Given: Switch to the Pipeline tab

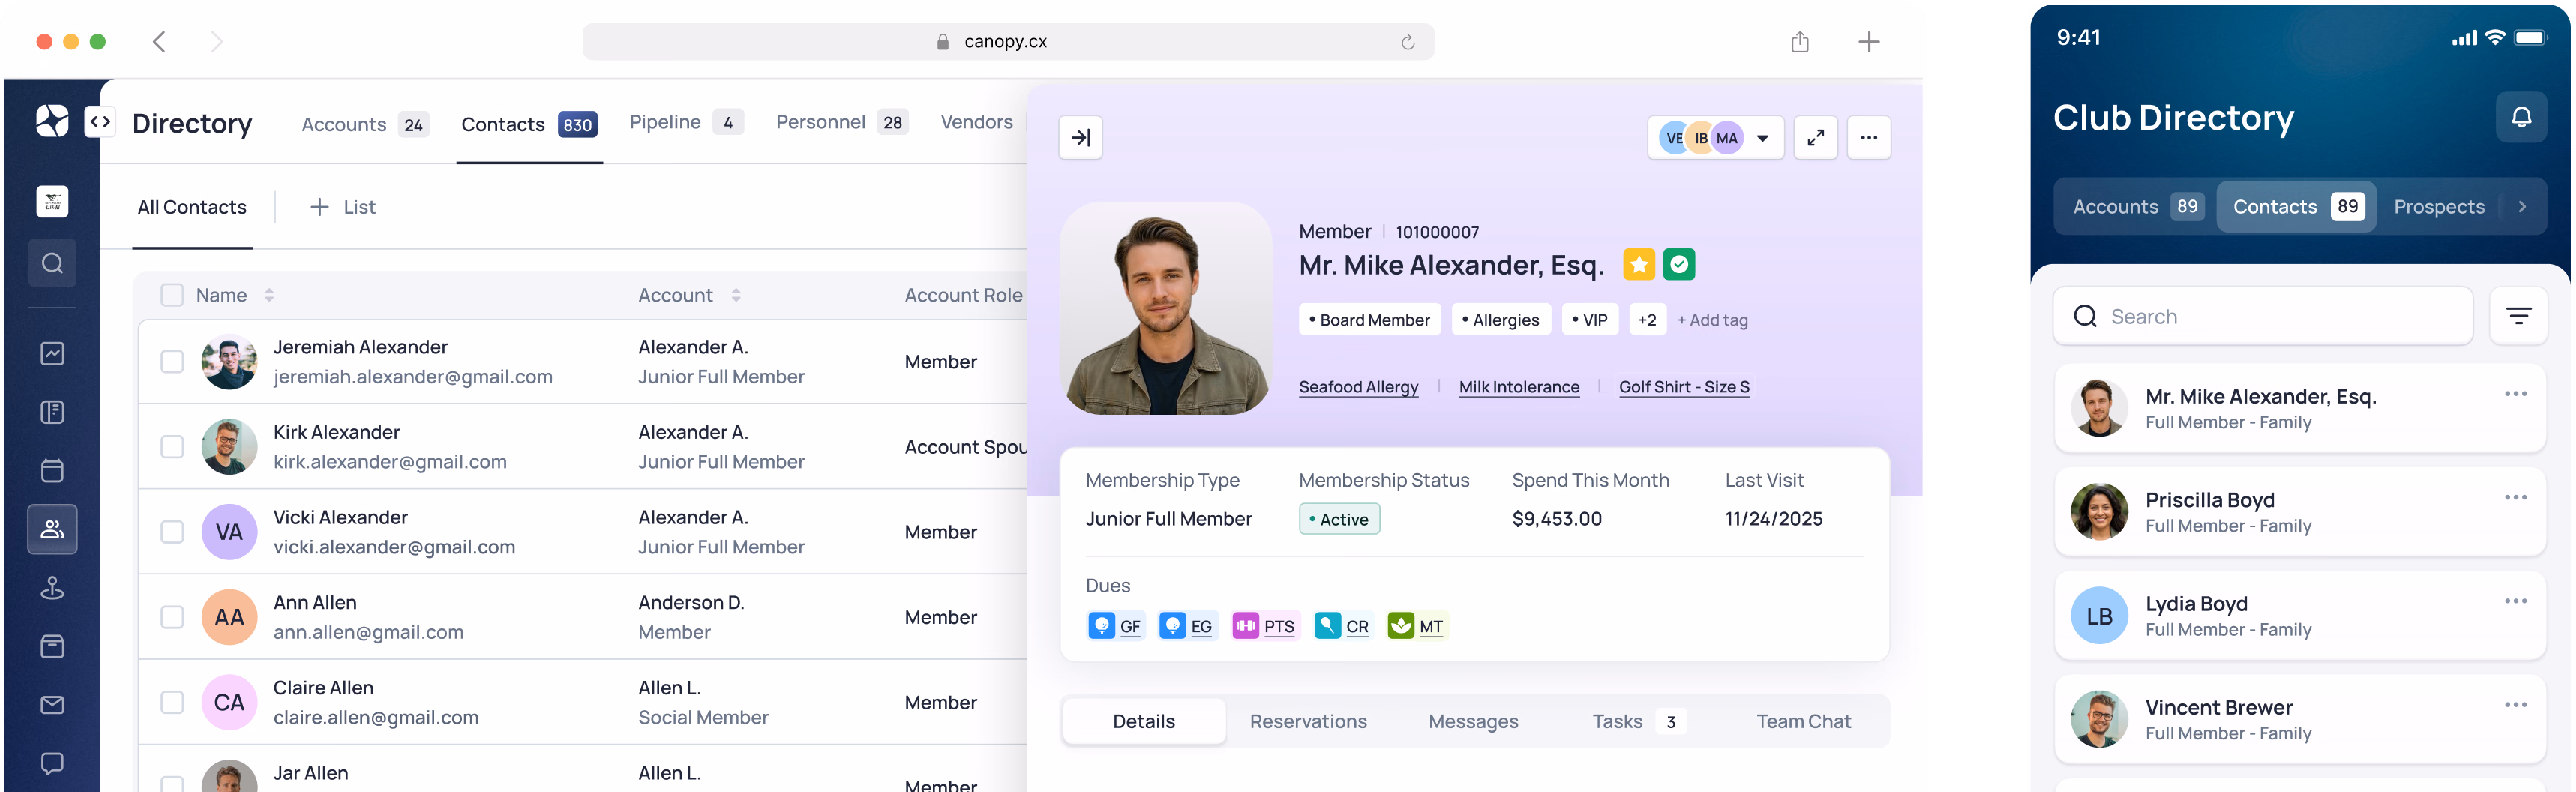Looking at the screenshot, I should (686, 122).
